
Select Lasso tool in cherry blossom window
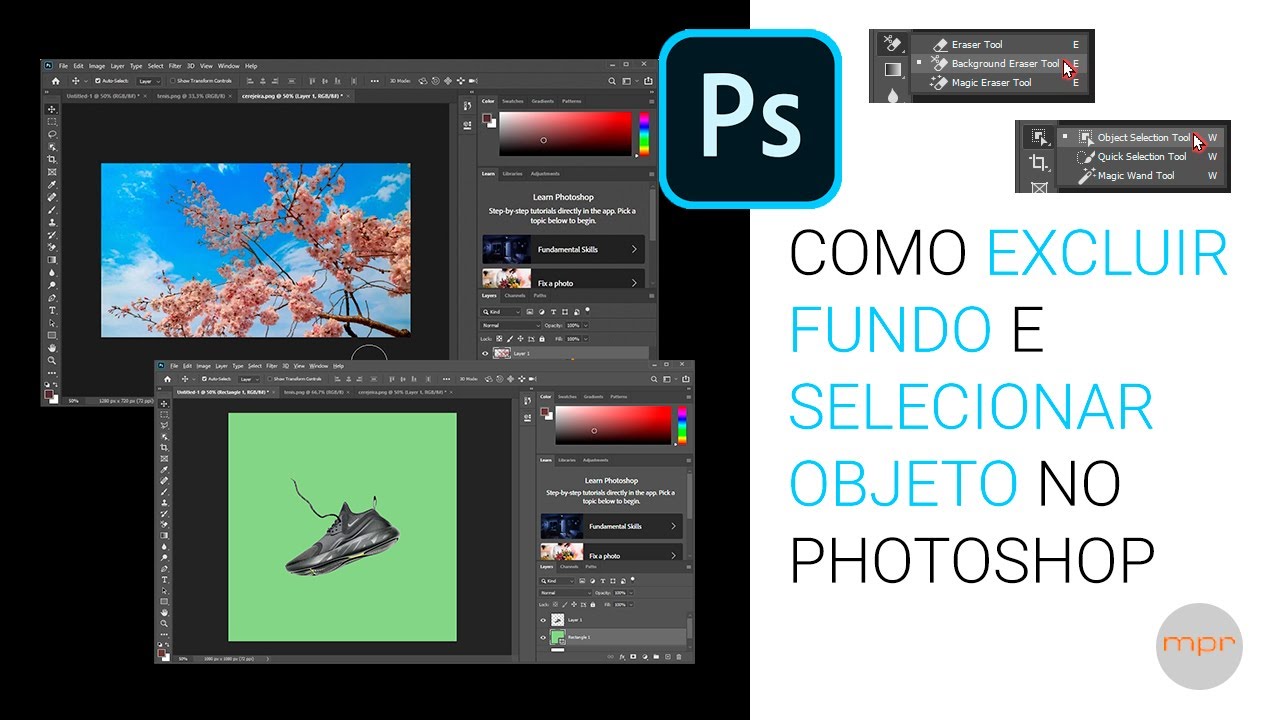[x=52, y=134]
